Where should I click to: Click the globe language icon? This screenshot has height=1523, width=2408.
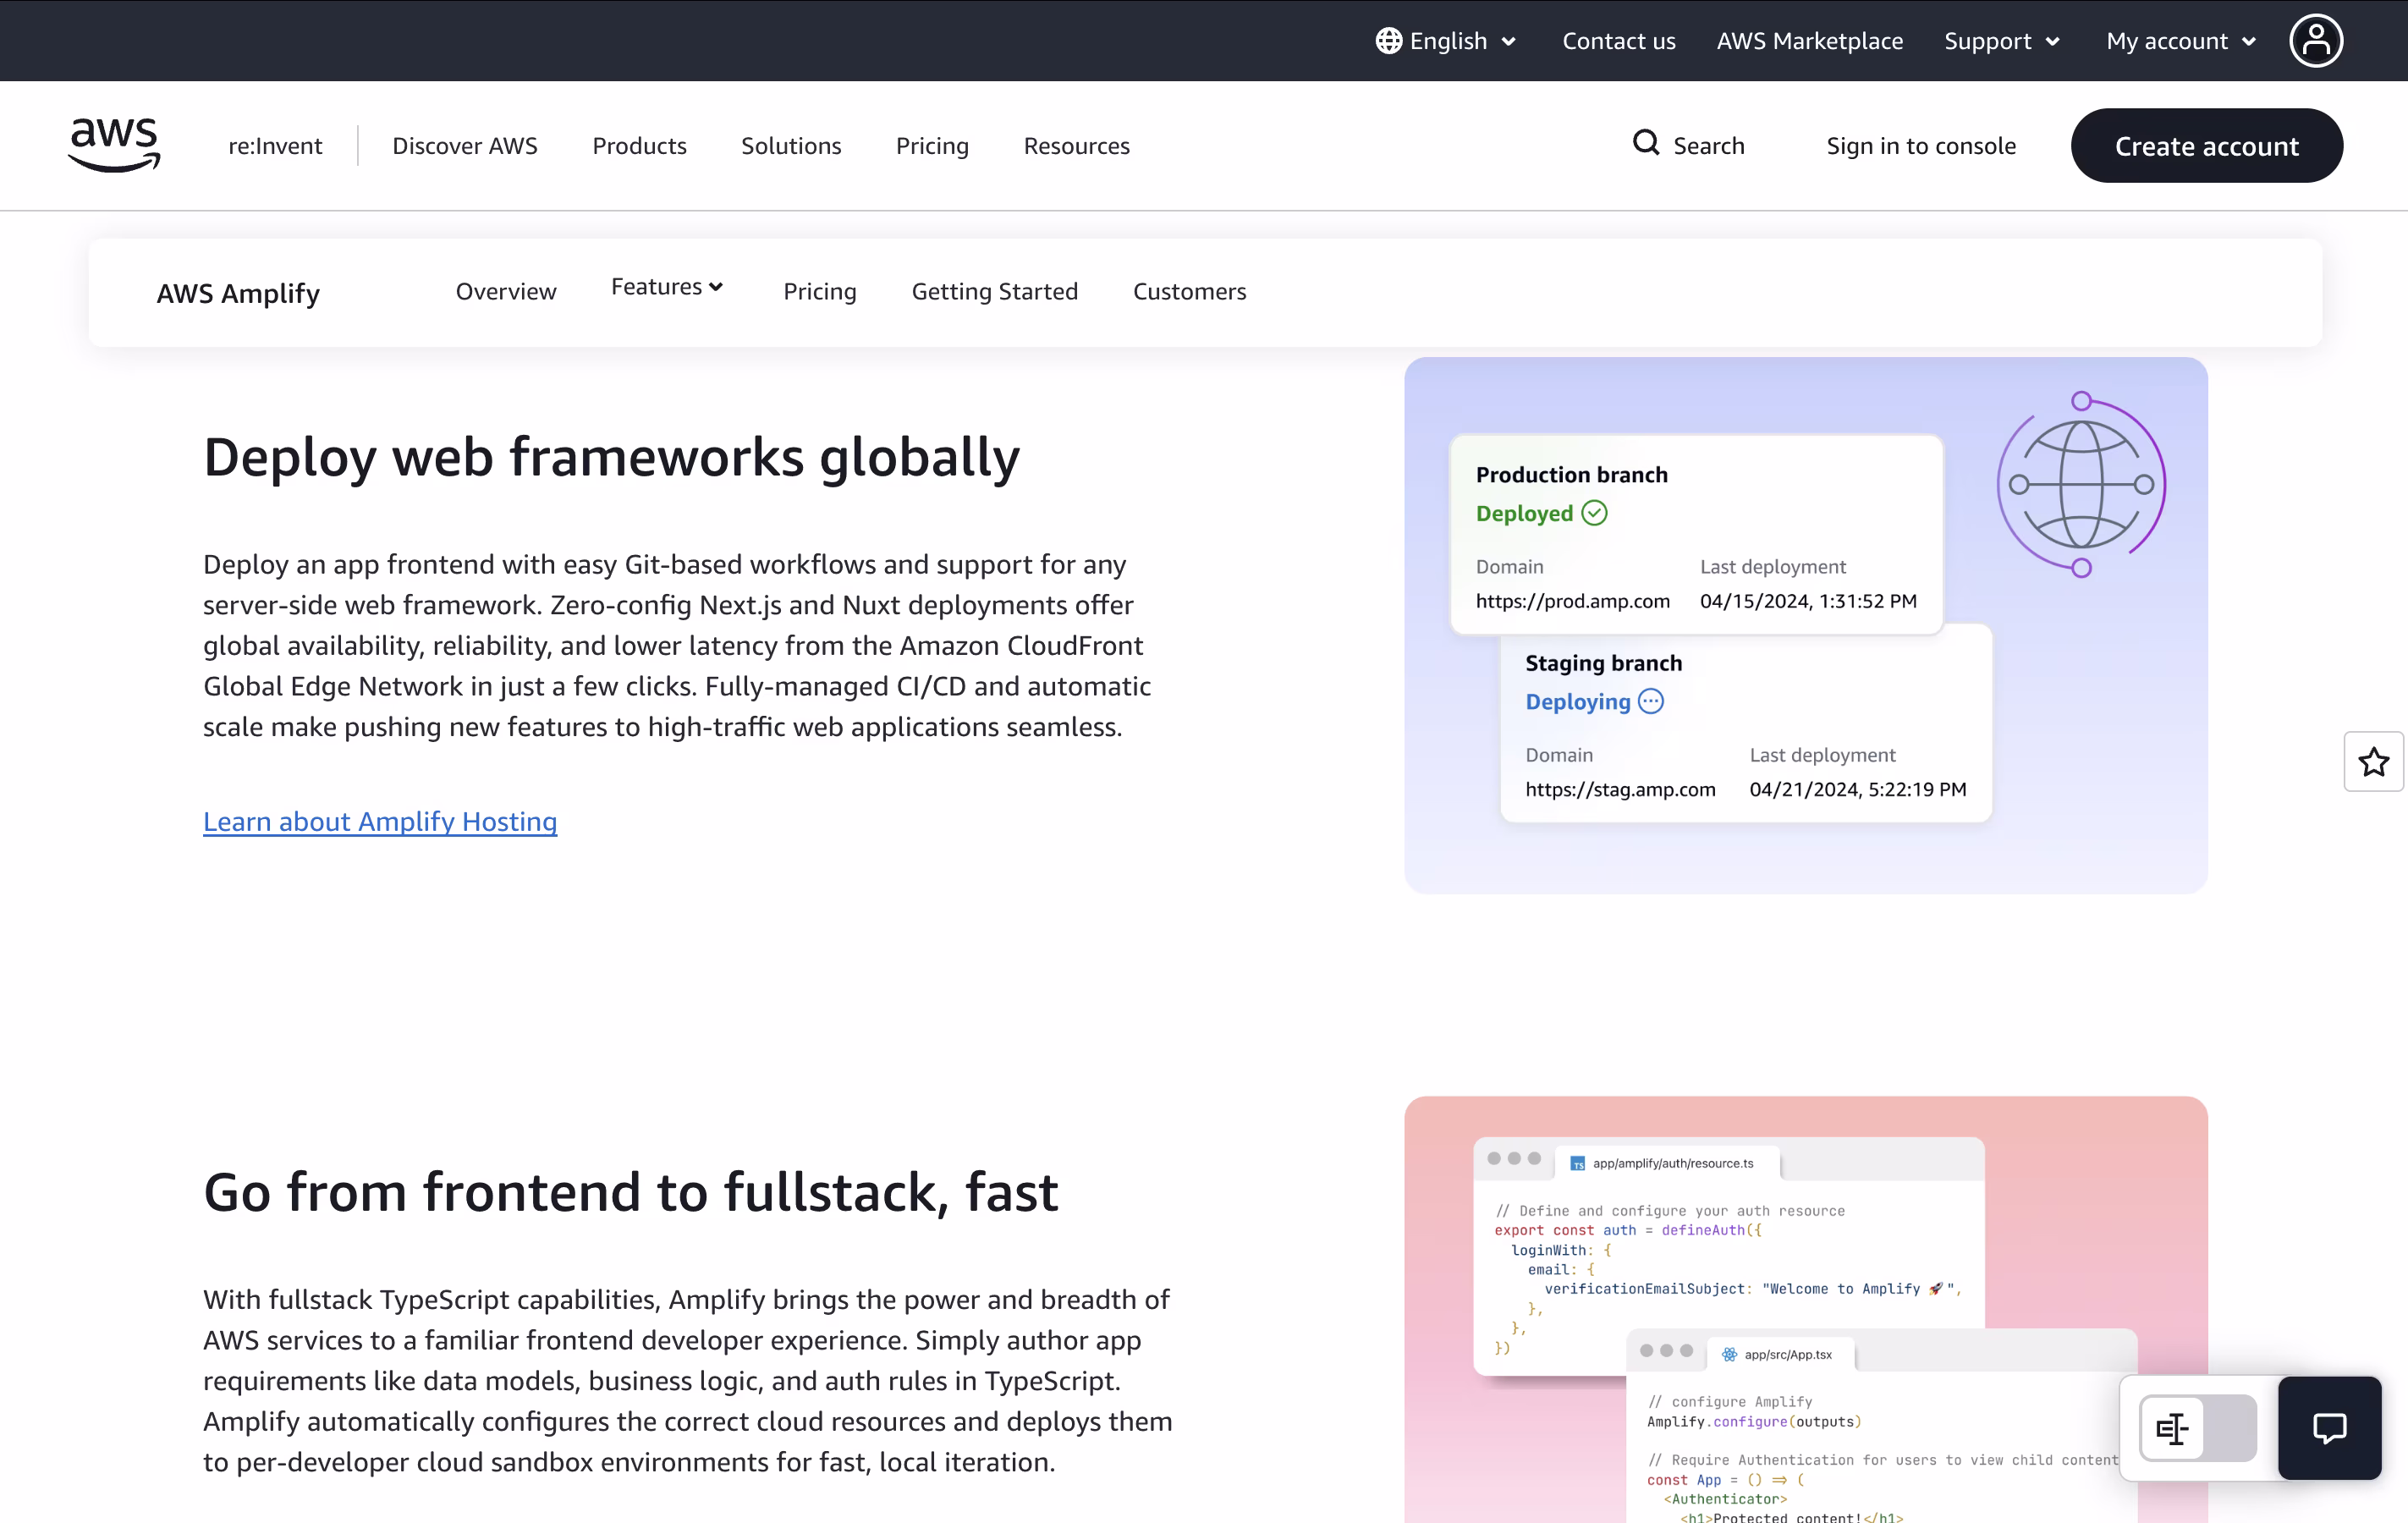[x=1388, y=41]
